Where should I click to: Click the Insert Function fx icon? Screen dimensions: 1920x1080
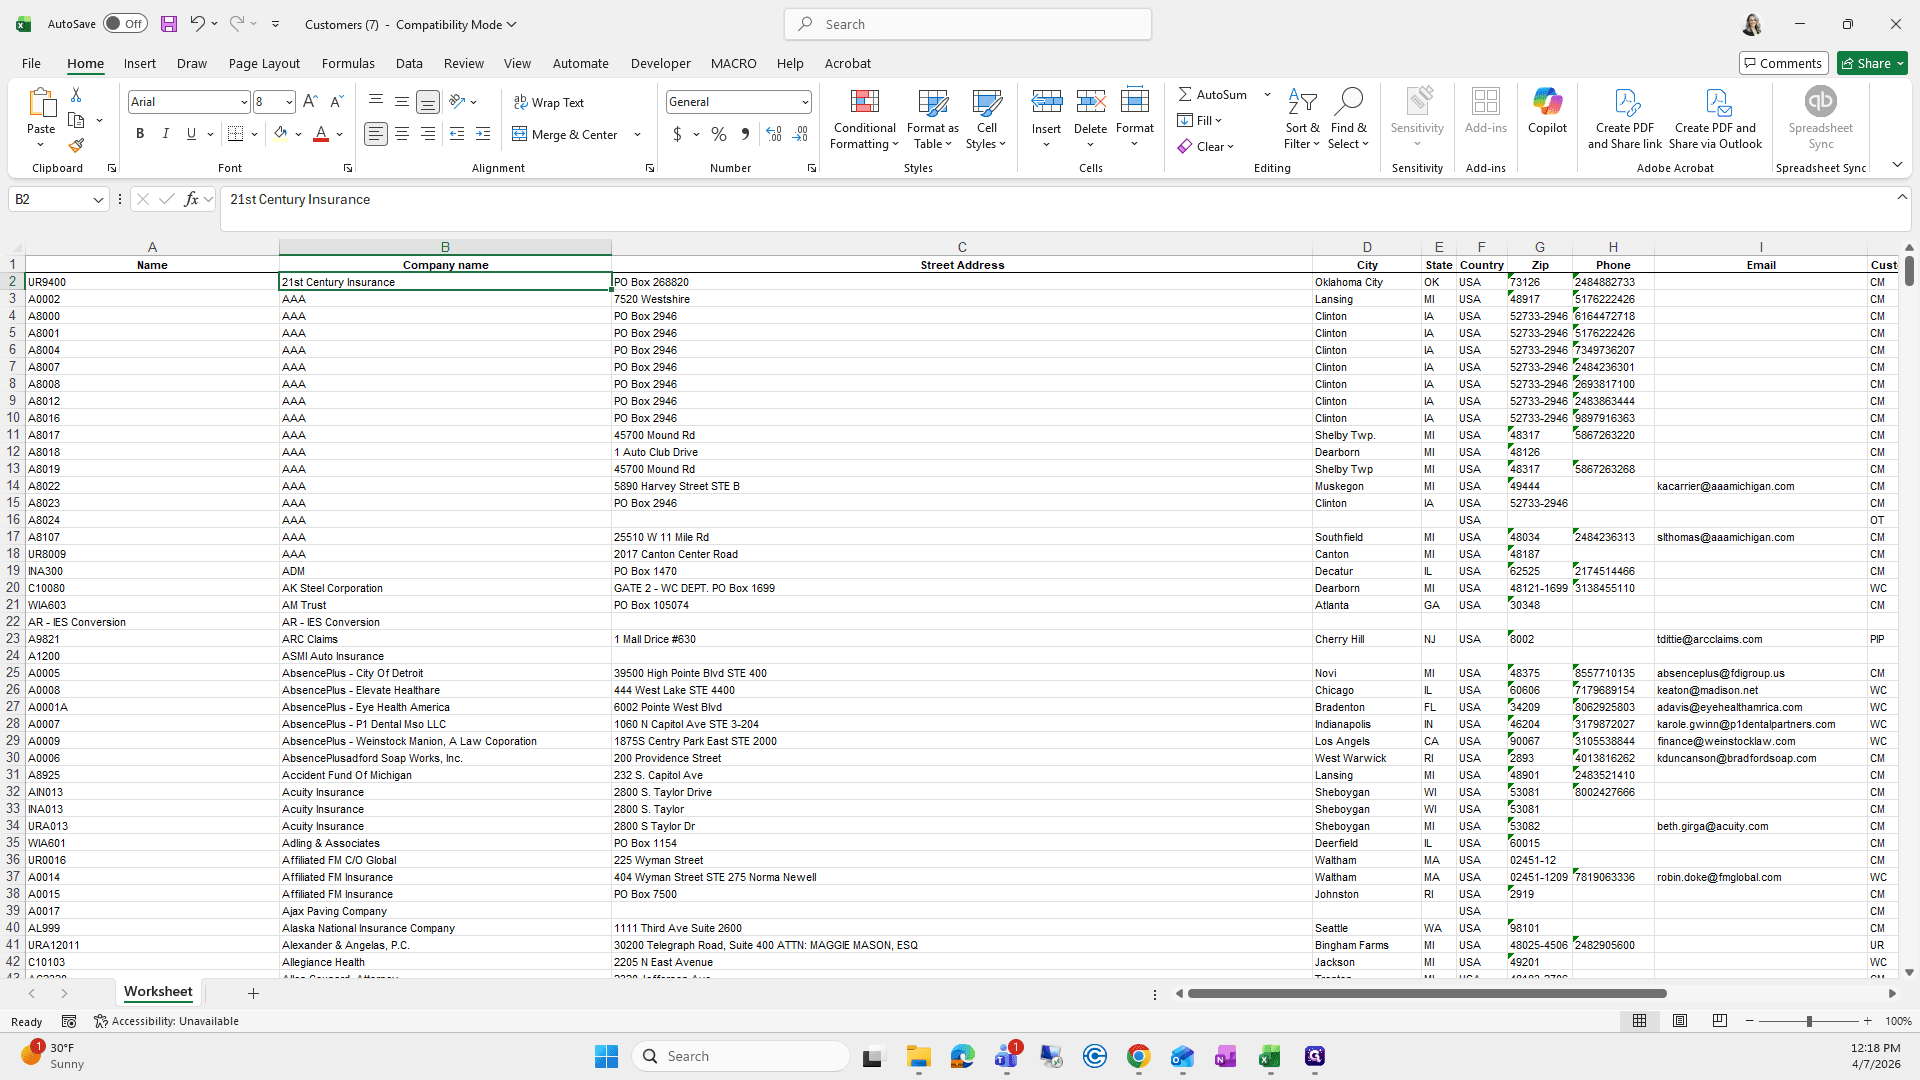191,199
